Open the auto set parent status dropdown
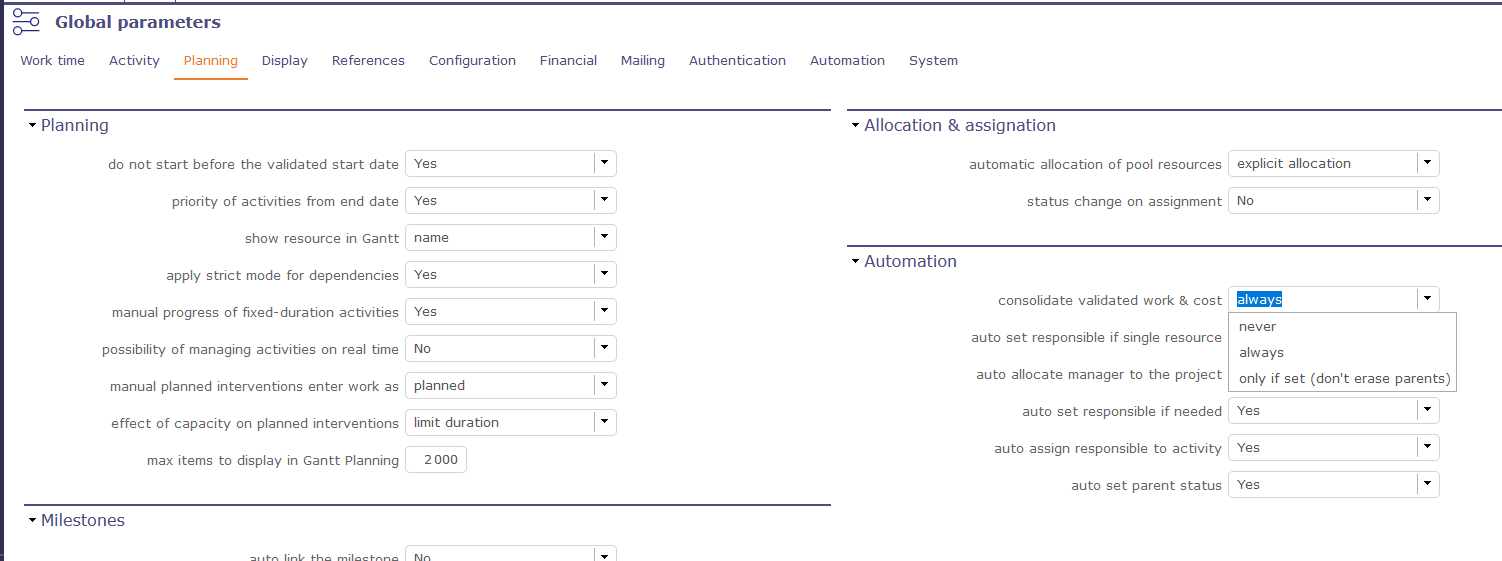1502x561 pixels. 1427,485
